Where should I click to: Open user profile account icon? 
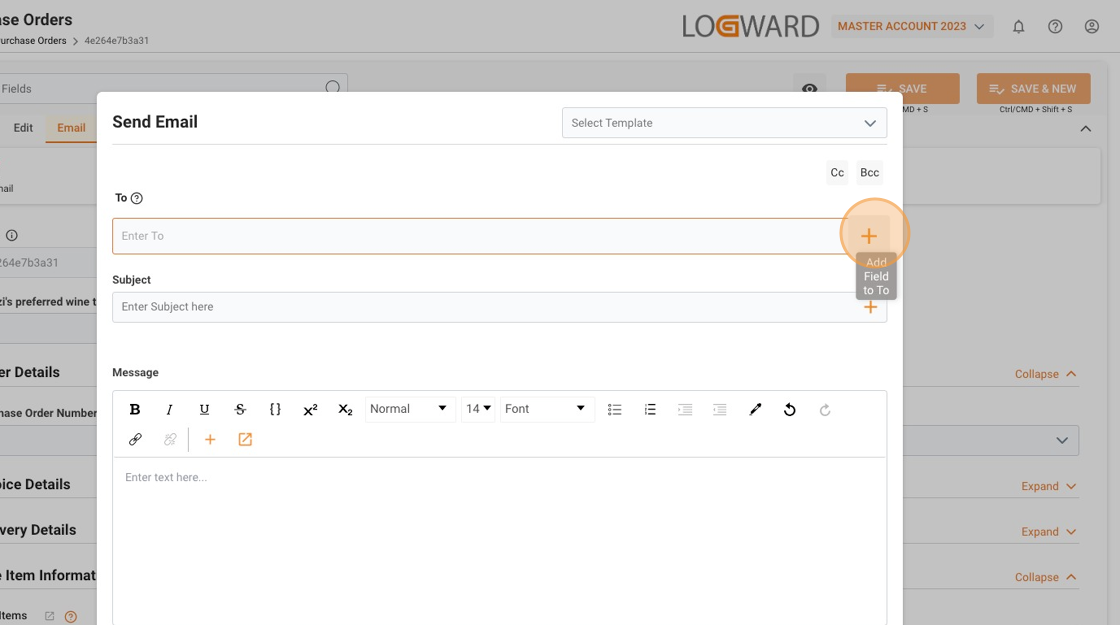pyautogui.click(x=1091, y=26)
